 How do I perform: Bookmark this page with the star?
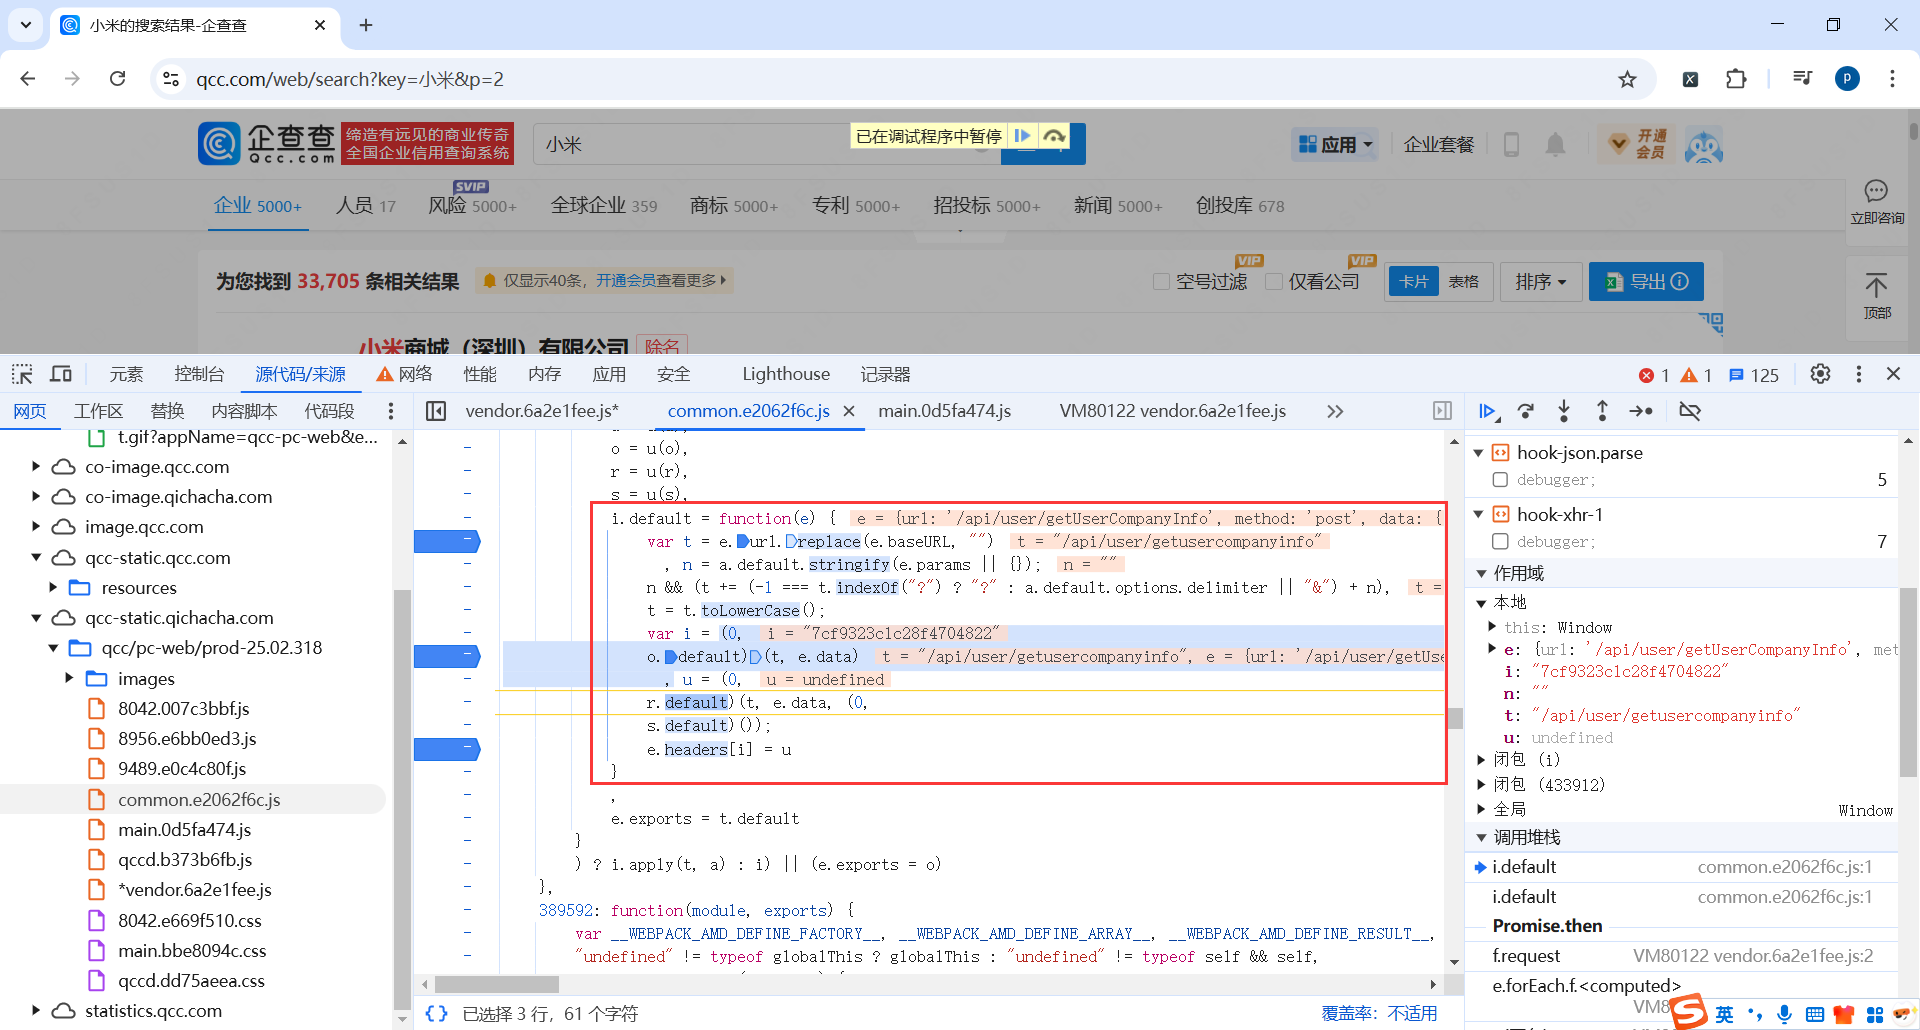pos(1628,79)
